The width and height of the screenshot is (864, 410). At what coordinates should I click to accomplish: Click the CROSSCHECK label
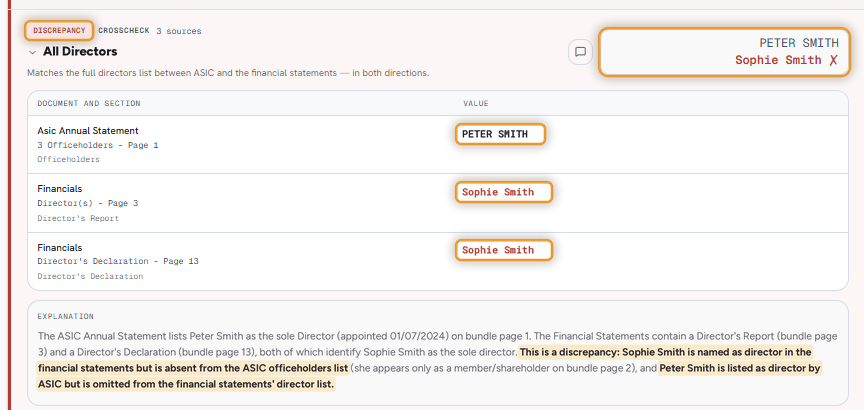[124, 31]
